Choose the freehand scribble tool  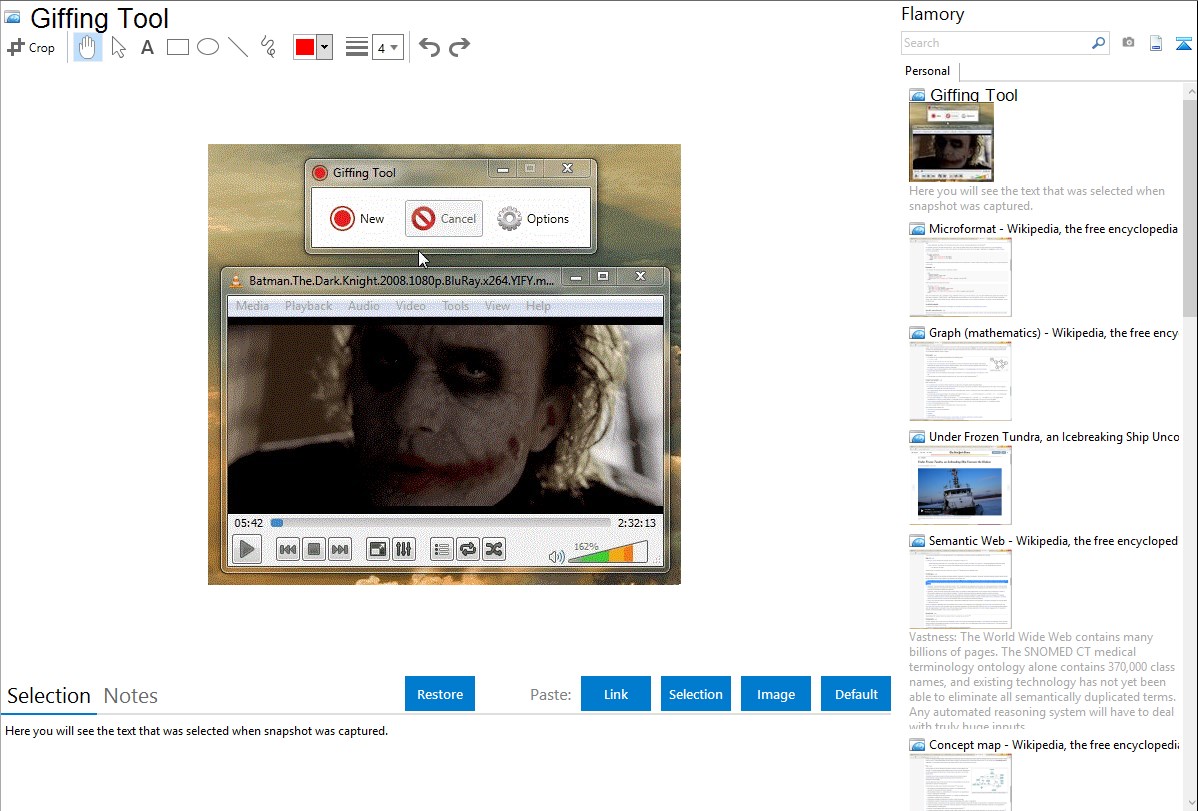(x=268, y=47)
